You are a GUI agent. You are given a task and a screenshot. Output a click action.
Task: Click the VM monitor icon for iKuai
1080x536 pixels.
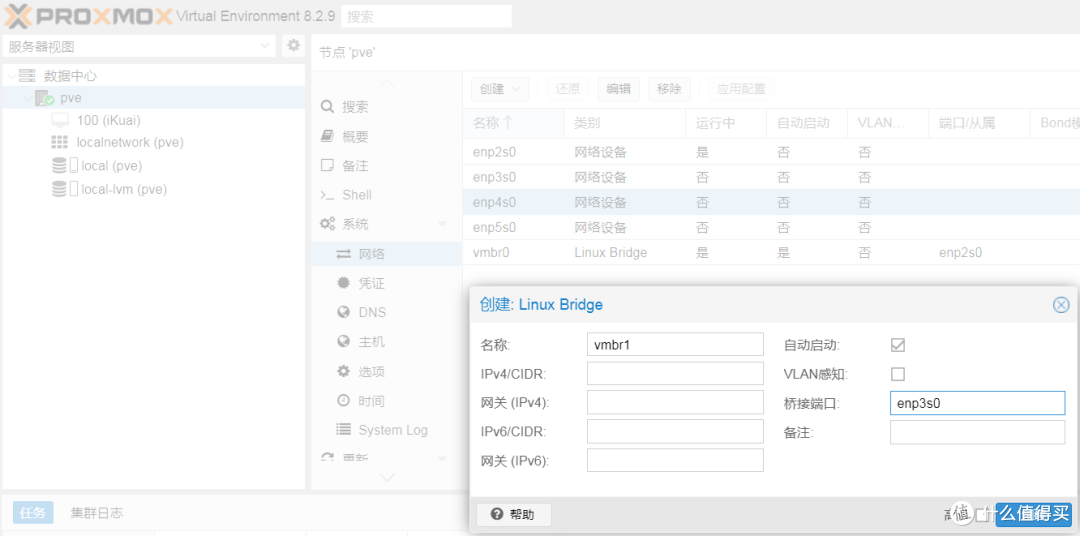(x=61, y=121)
